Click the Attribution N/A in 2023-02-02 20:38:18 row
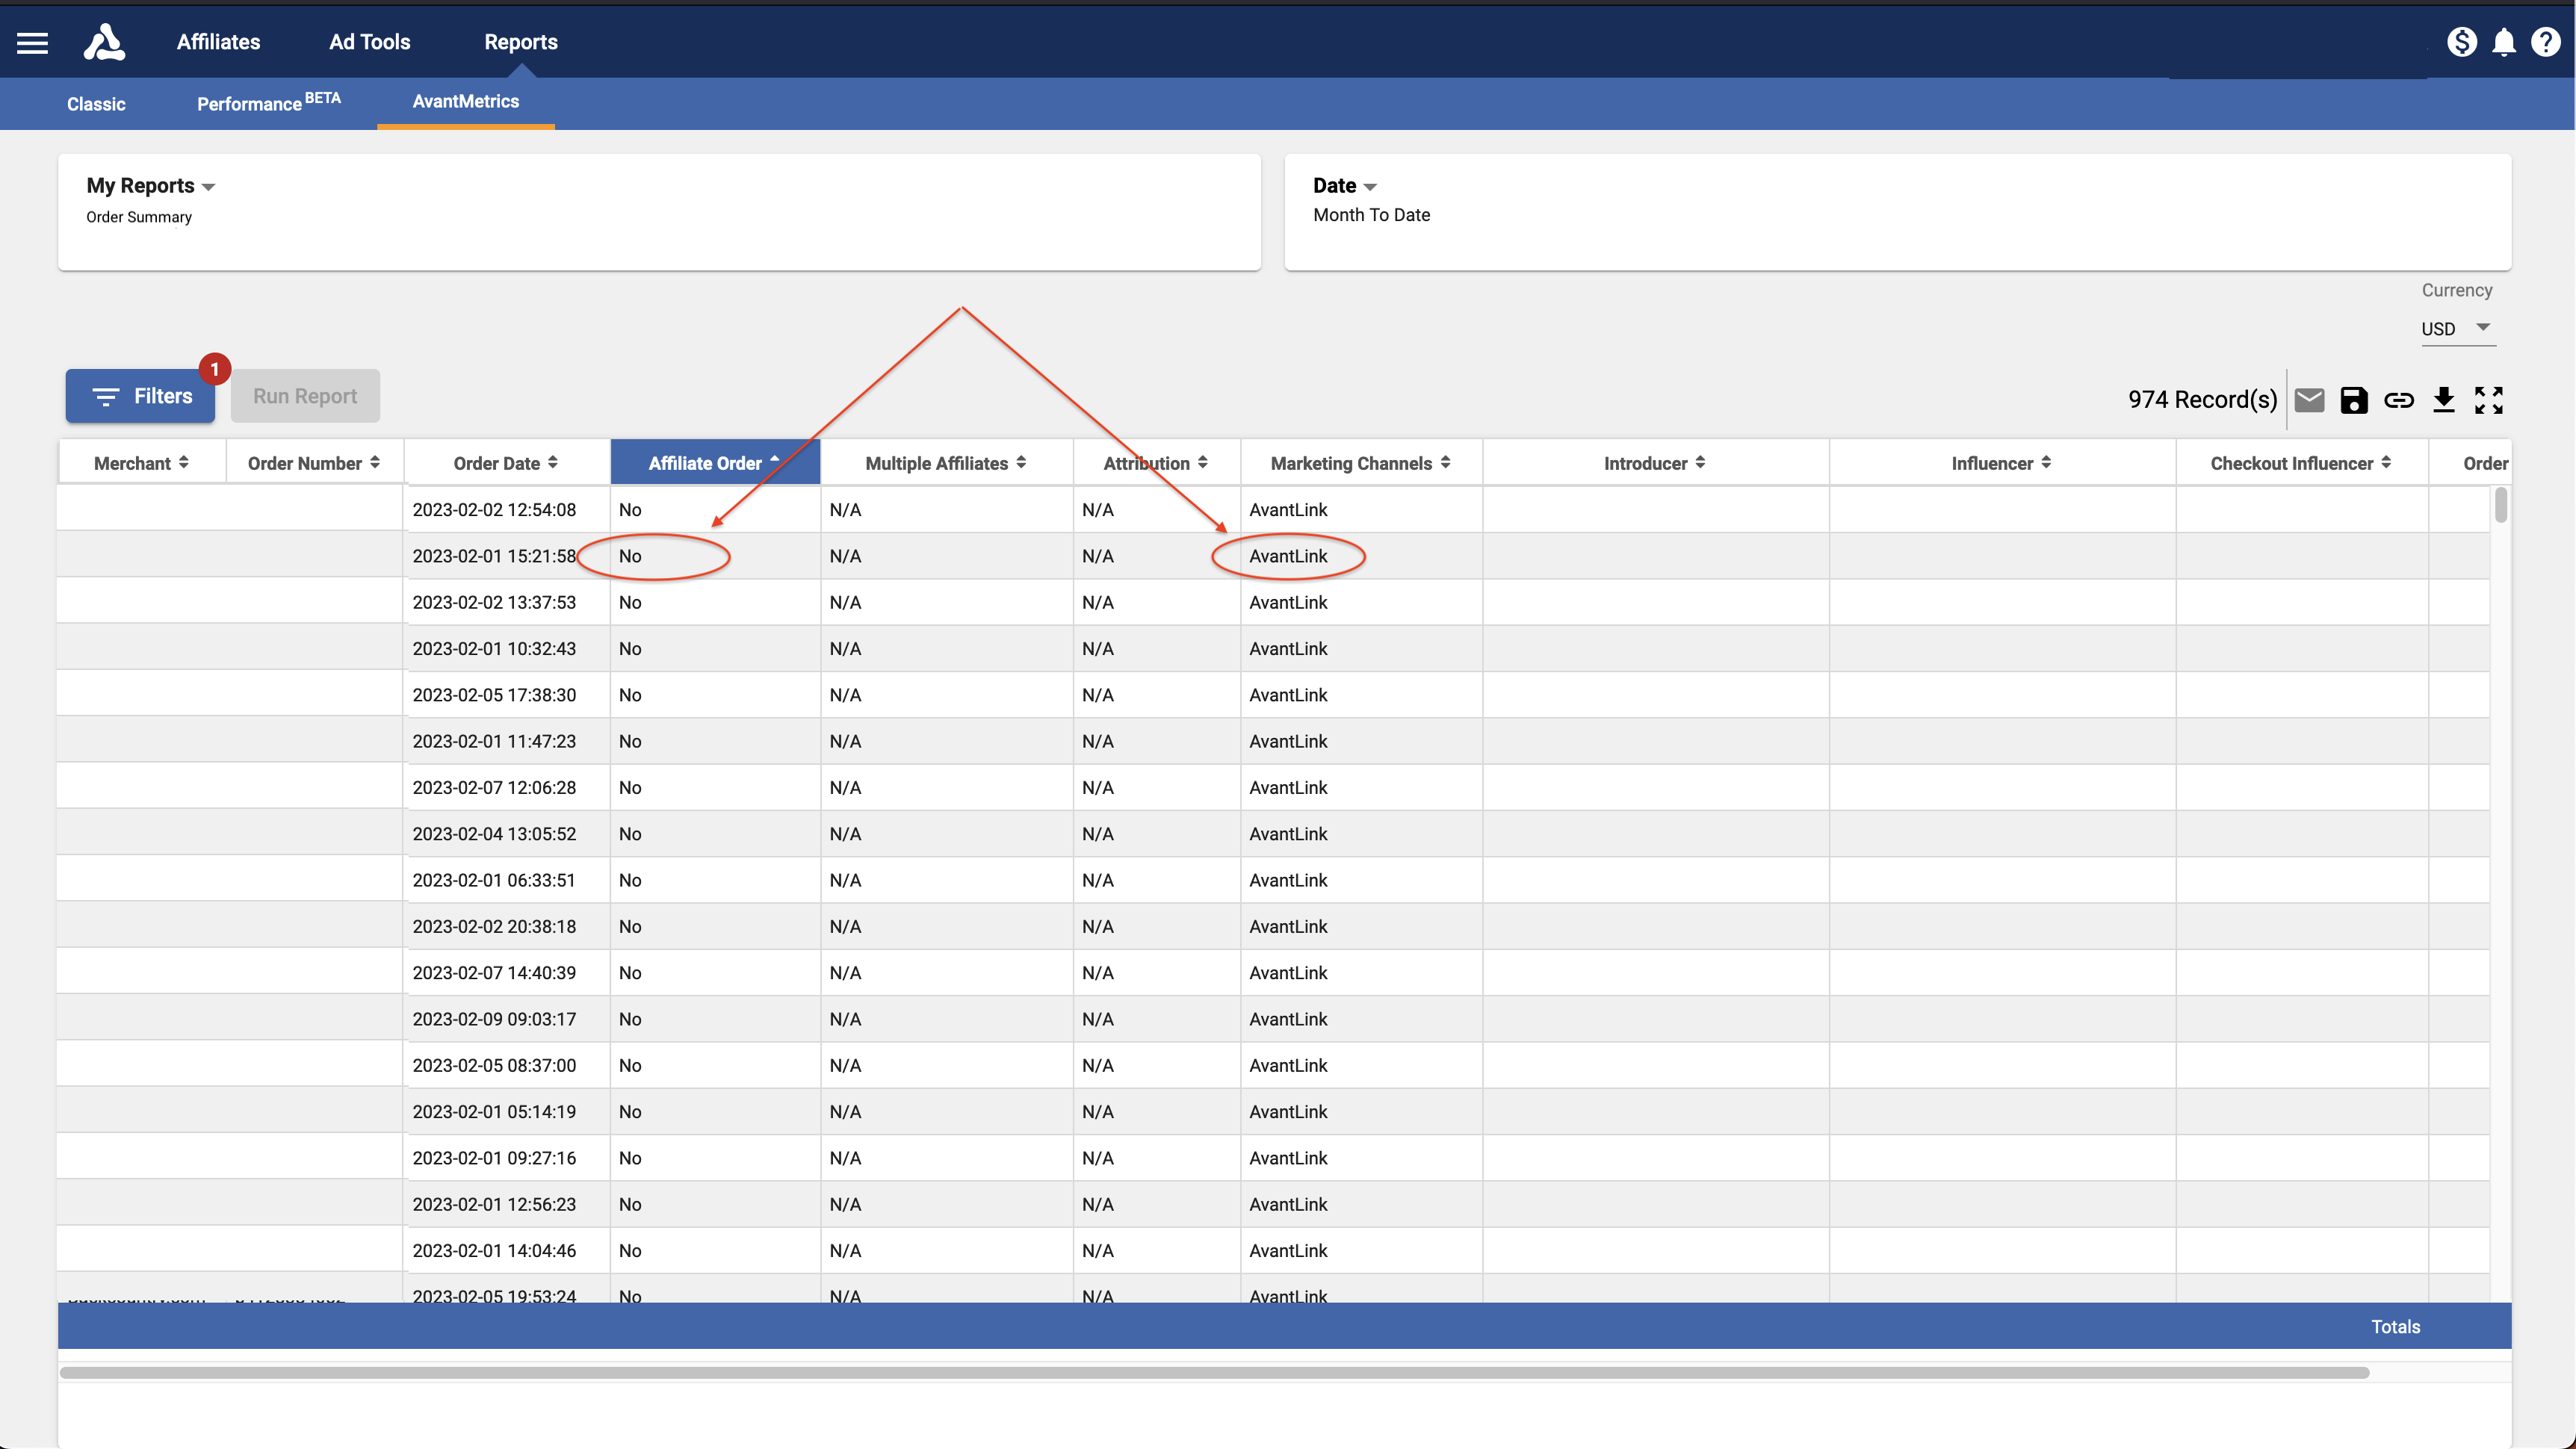2576x1449 pixels. tap(1097, 927)
